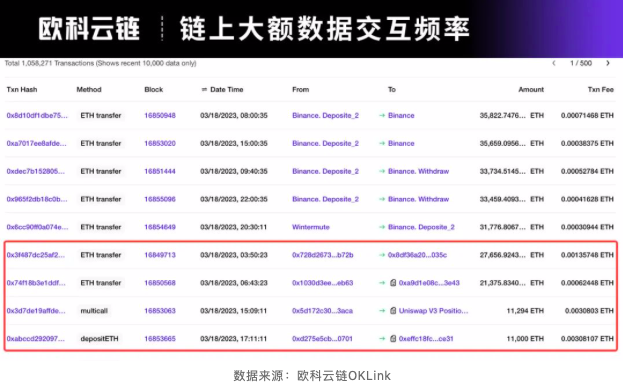The height and width of the screenshot is (388, 623).
Task: Open transaction hash 0xdec7b152805...
Action: (x=35, y=171)
